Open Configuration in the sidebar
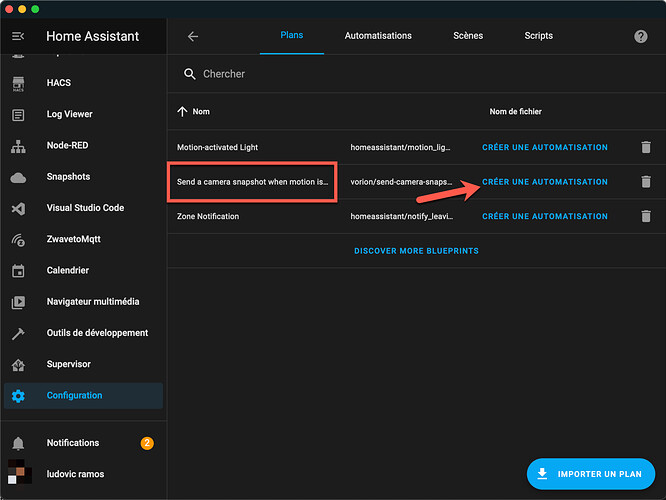The height and width of the screenshot is (500, 666). pos(83,395)
